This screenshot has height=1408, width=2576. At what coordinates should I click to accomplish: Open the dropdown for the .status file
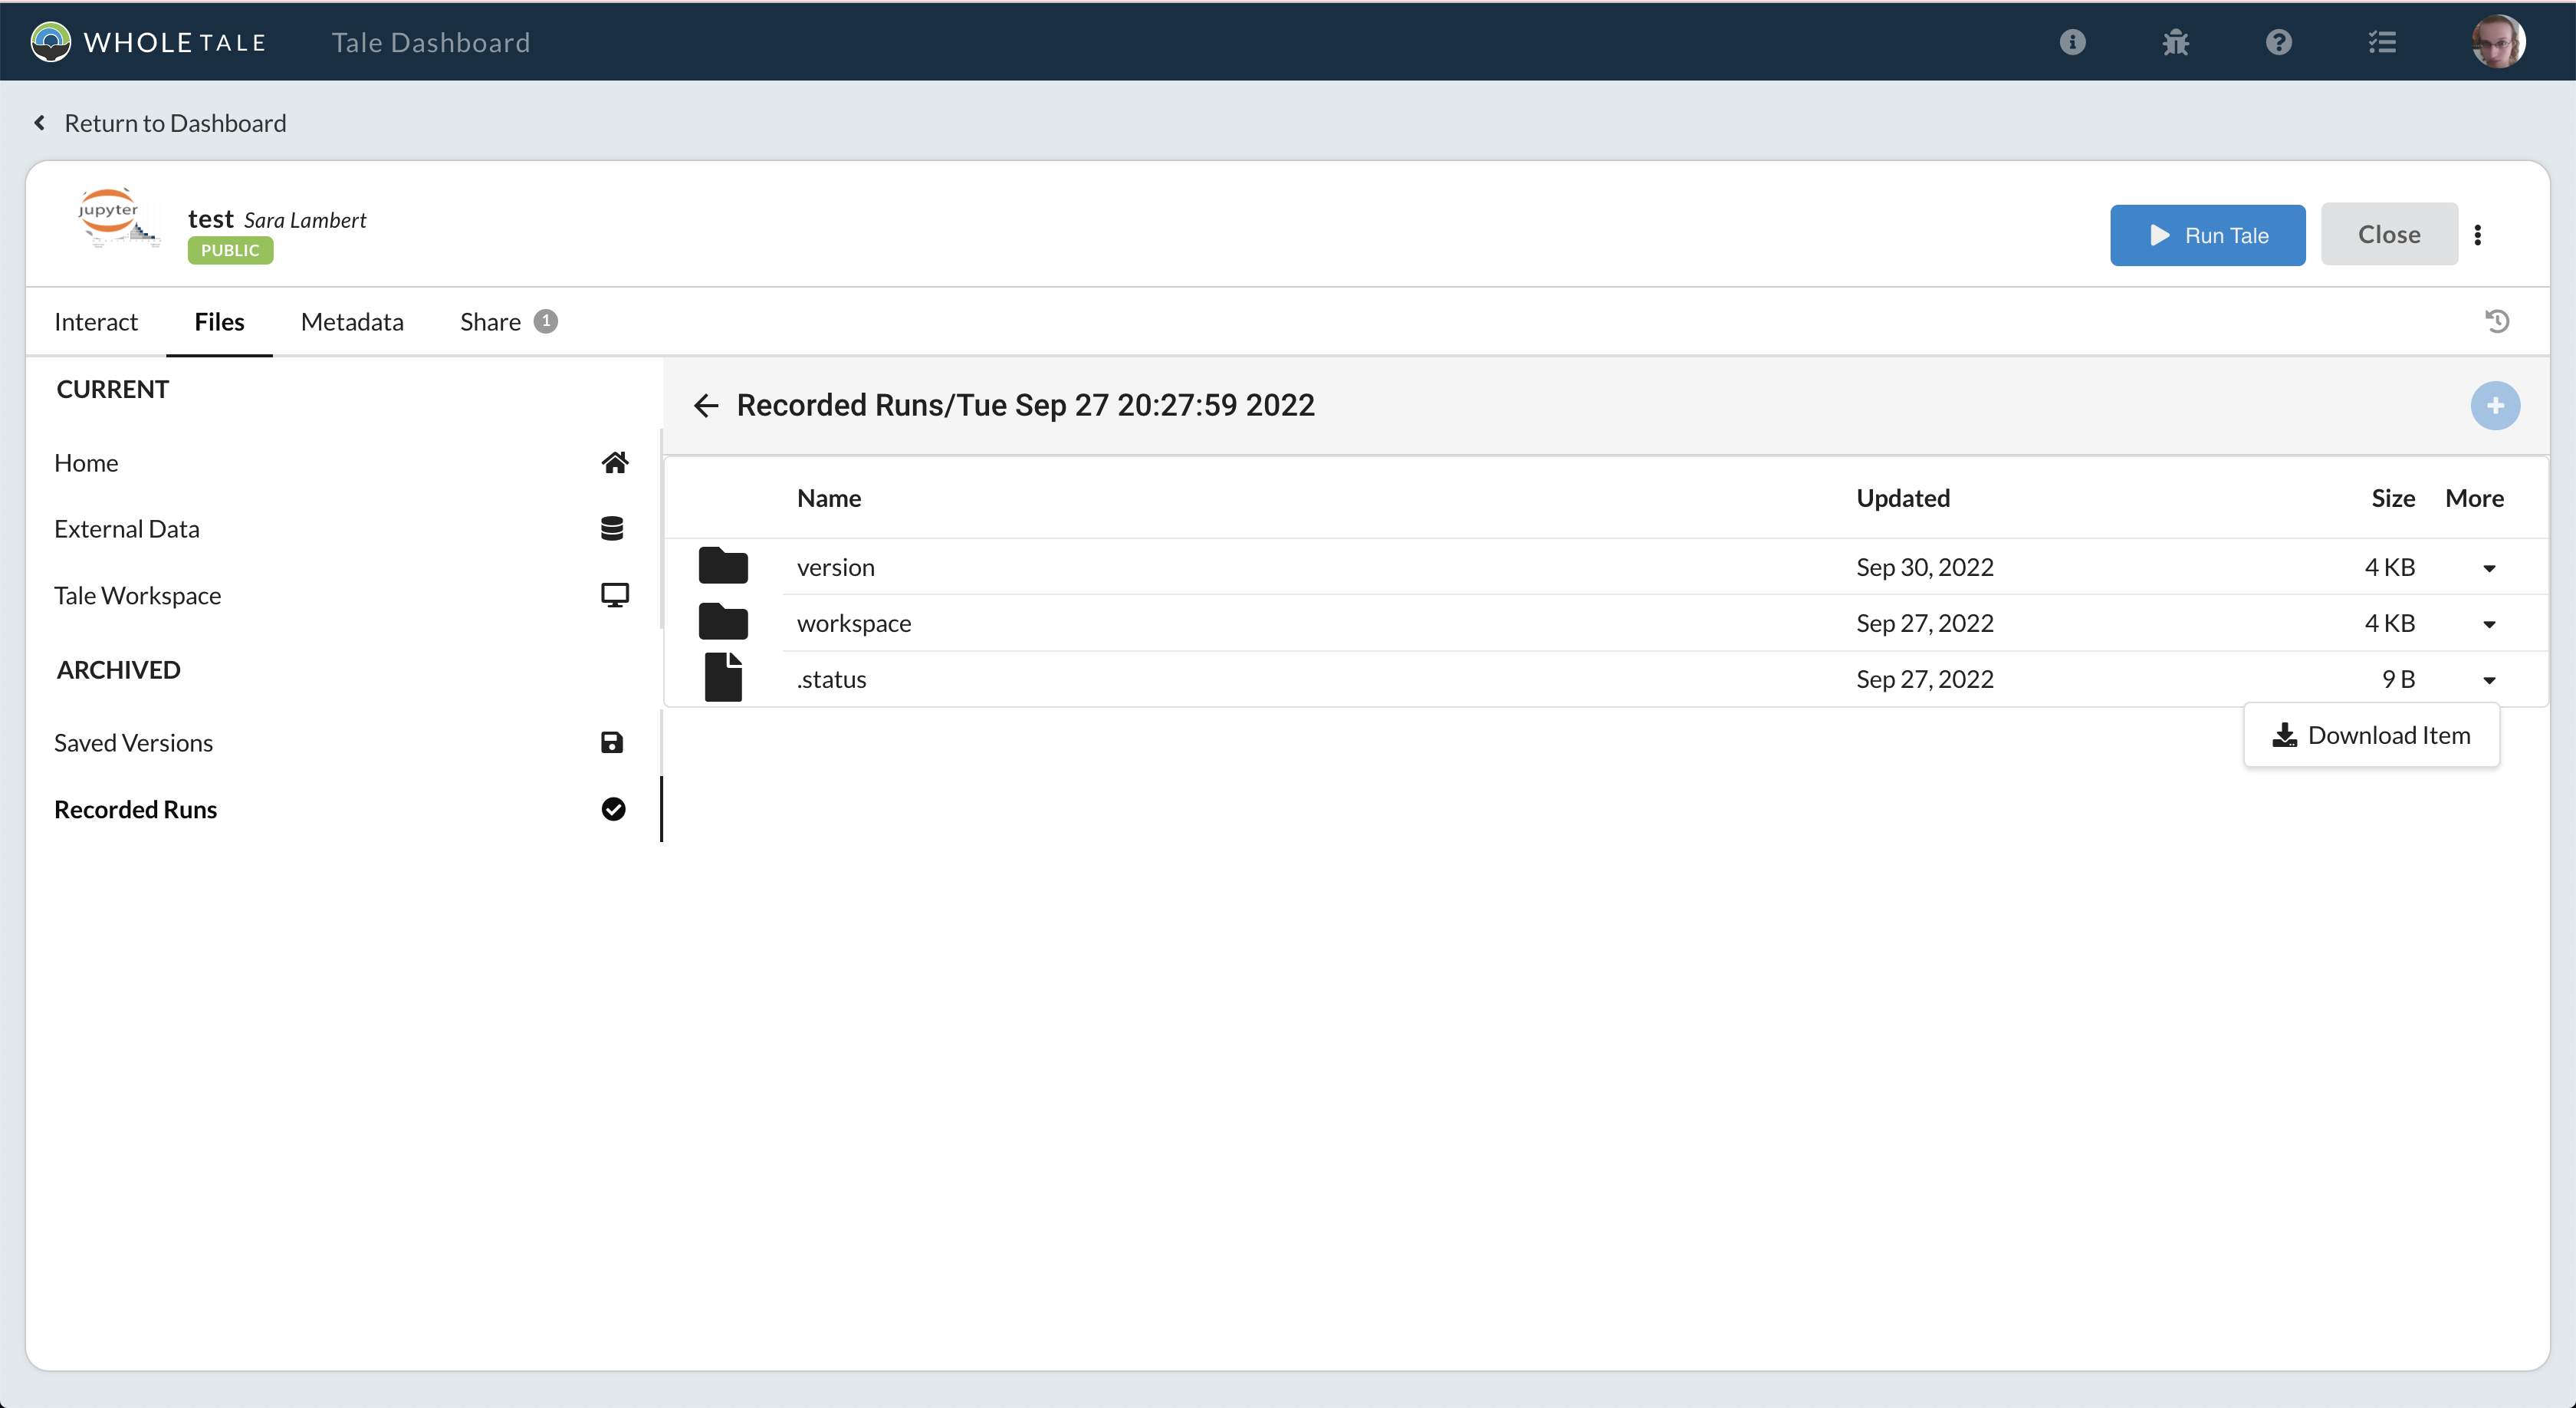click(2489, 680)
